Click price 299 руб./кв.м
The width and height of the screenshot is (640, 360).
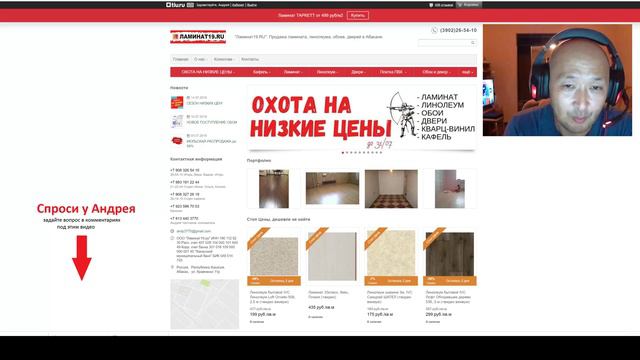click(x=438, y=314)
